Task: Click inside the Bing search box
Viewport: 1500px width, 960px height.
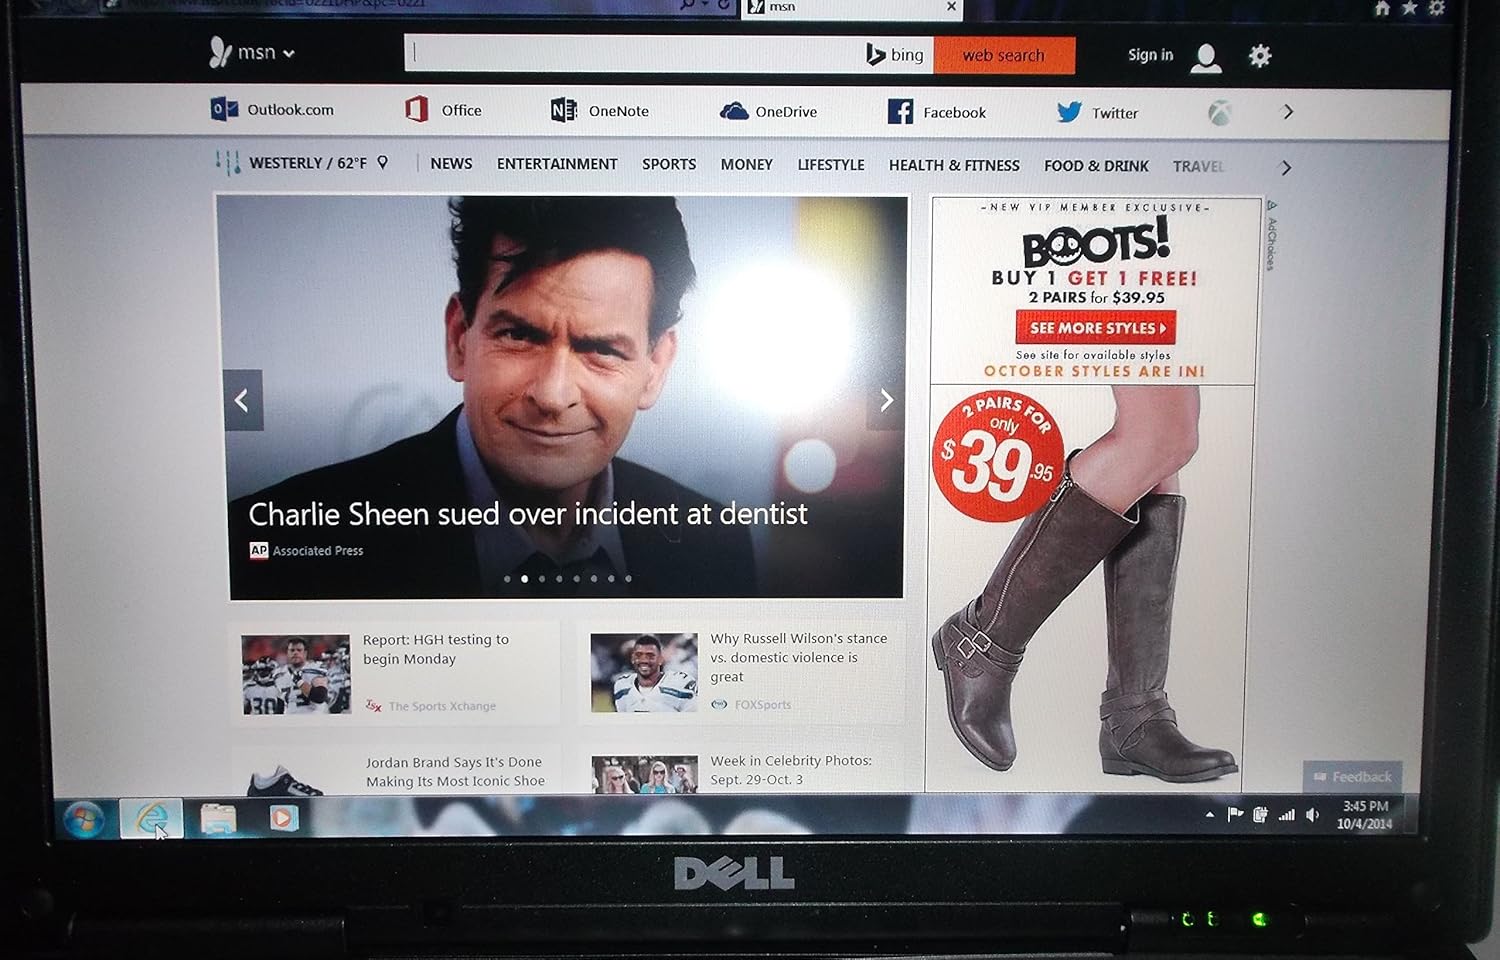Action: click(x=630, y=54)
